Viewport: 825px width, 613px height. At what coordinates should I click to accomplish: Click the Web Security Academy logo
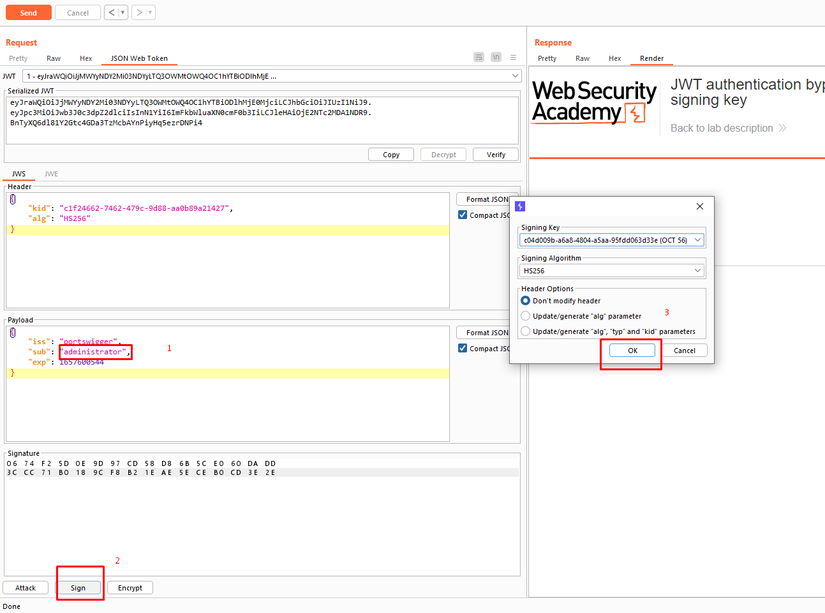coord(594,102)
